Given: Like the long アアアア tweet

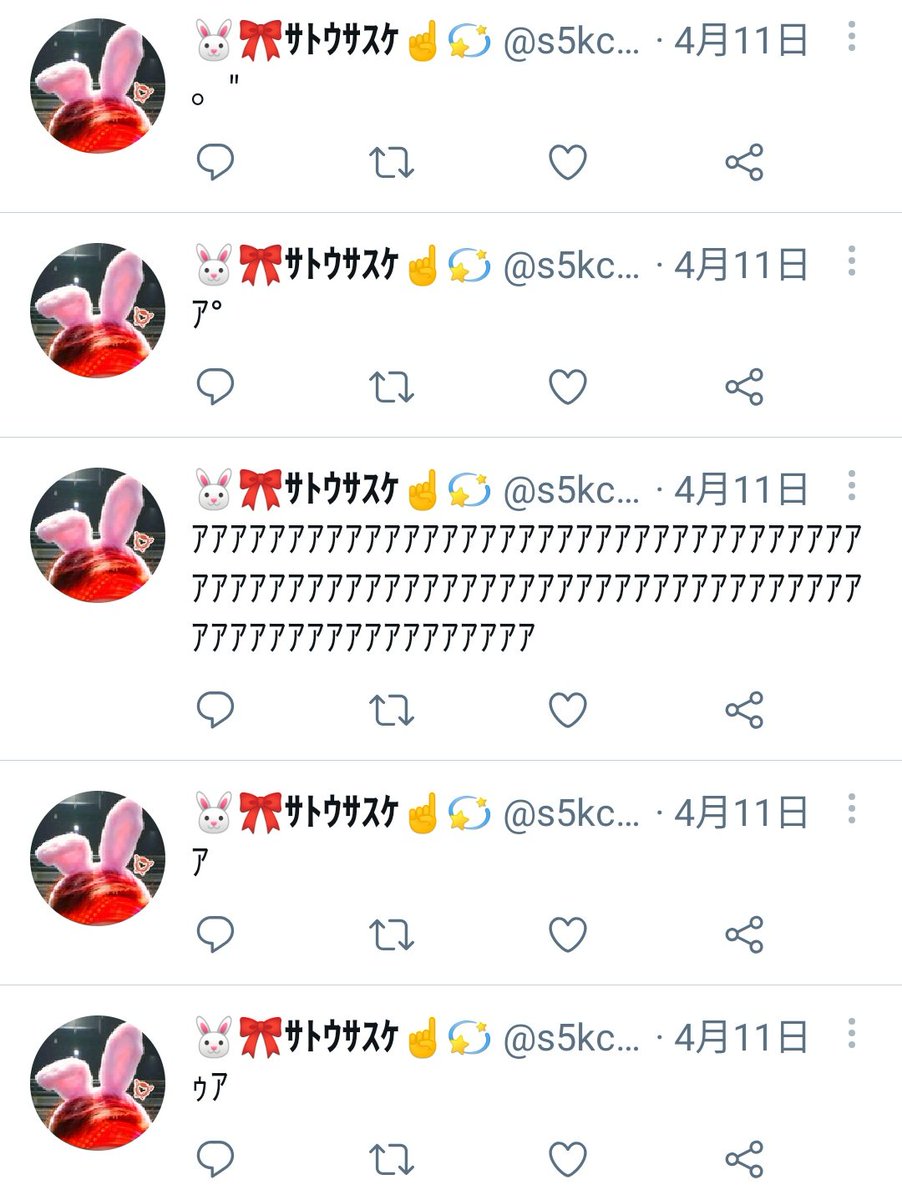Looking at the screenshot, I should pyautogui.click(x=568, y=710).
